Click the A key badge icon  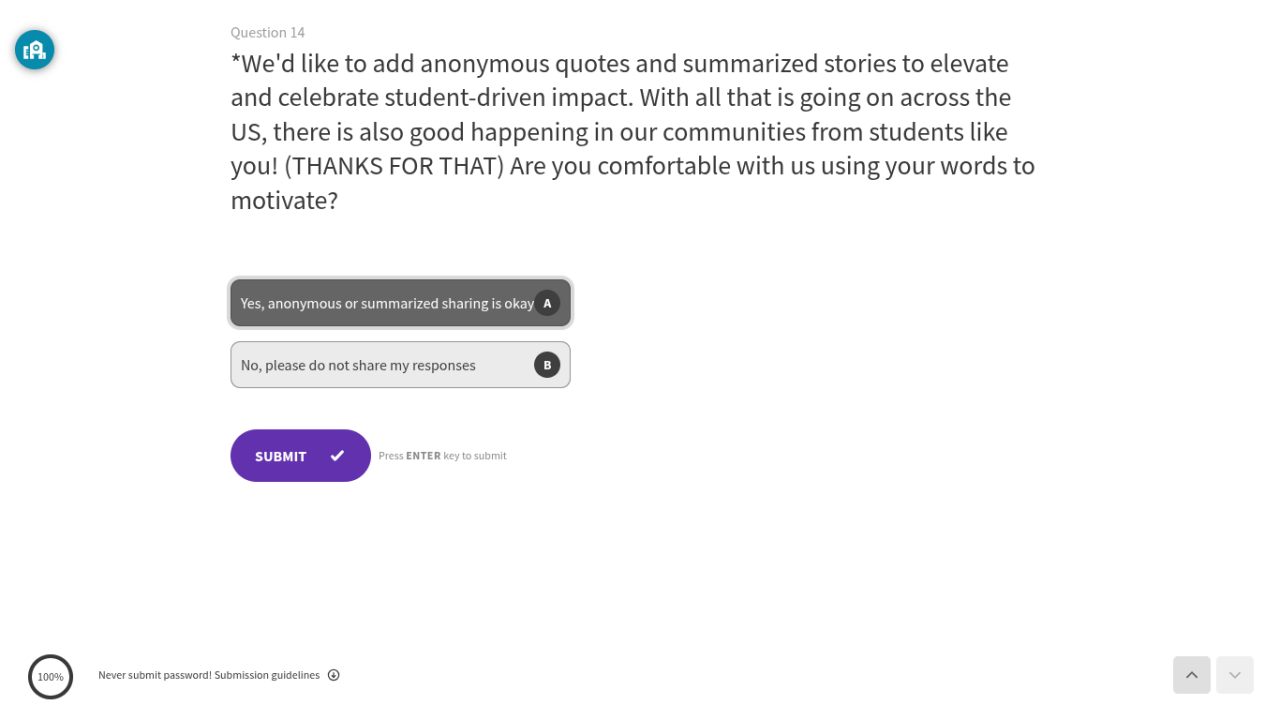pyautogui.click(x=547, y=303)
